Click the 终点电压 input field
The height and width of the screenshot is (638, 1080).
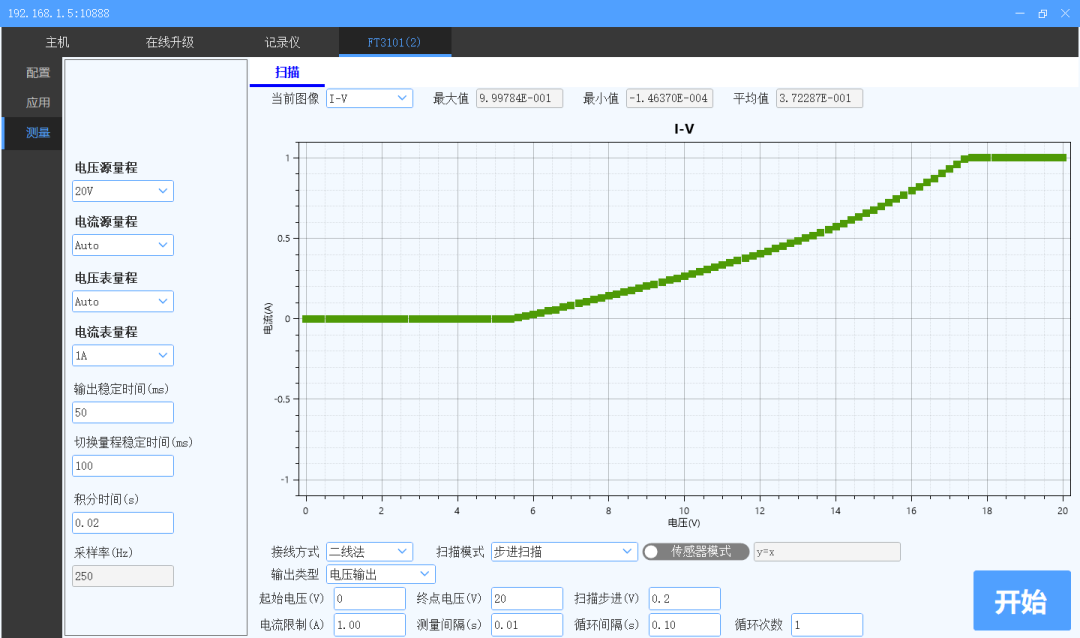527,599
